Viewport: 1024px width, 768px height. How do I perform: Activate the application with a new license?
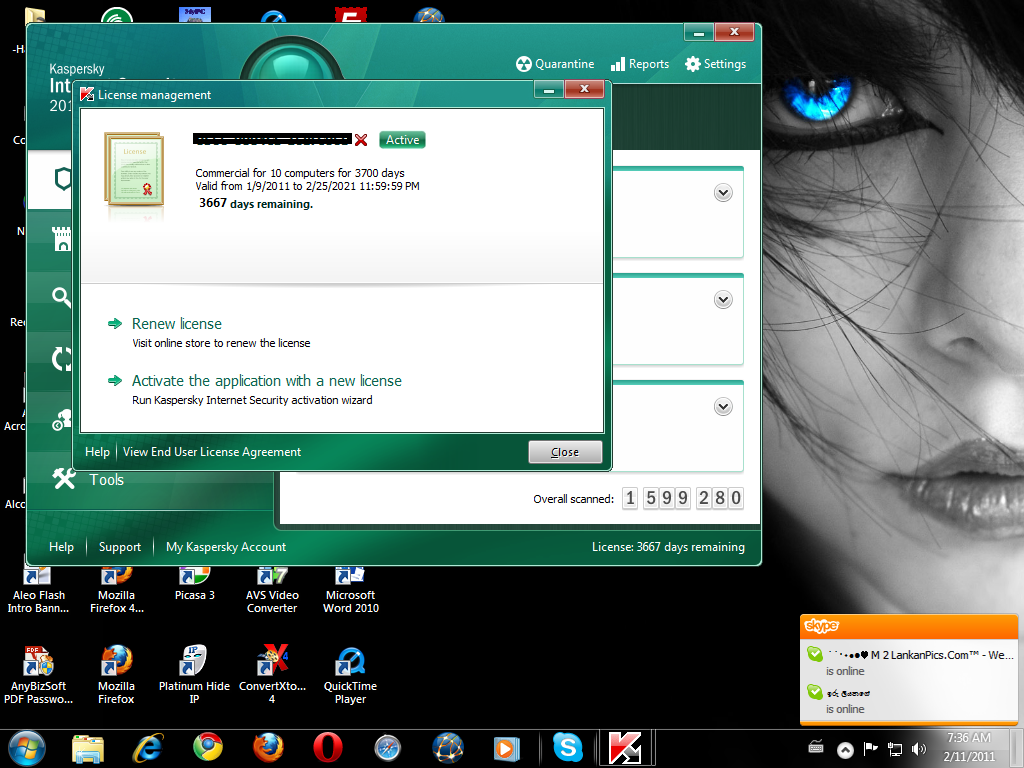(x=266, y=381)
